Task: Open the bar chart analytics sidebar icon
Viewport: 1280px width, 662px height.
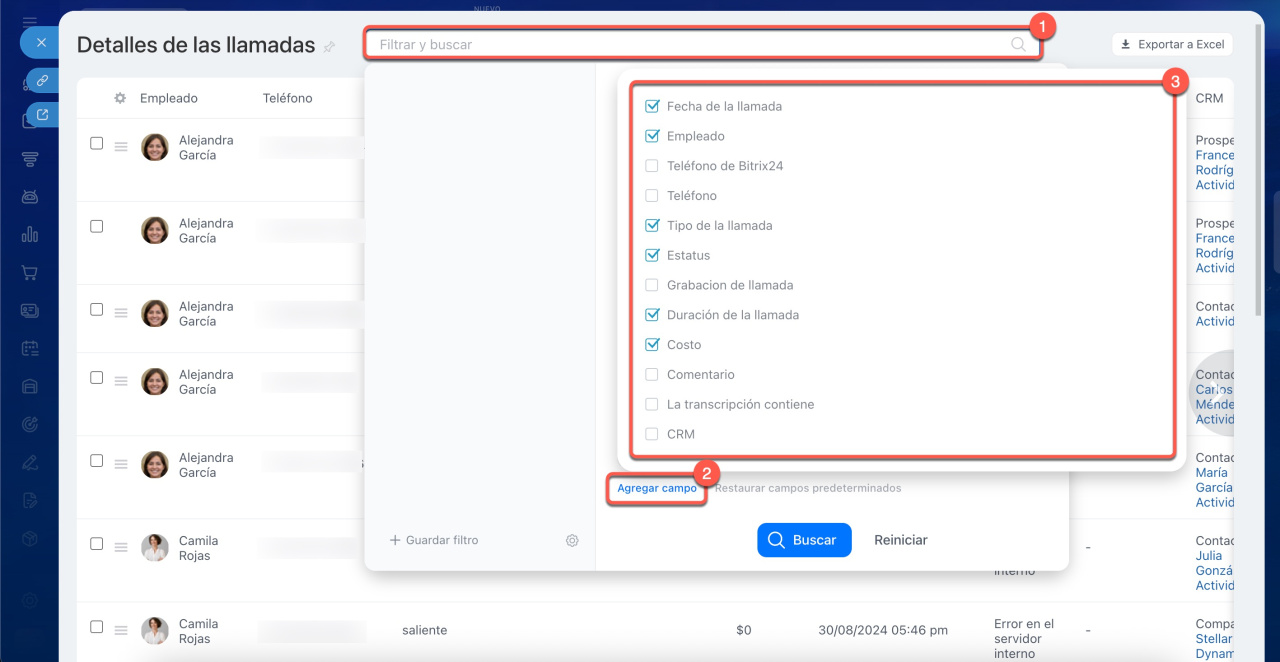Action: click(30, 235)
